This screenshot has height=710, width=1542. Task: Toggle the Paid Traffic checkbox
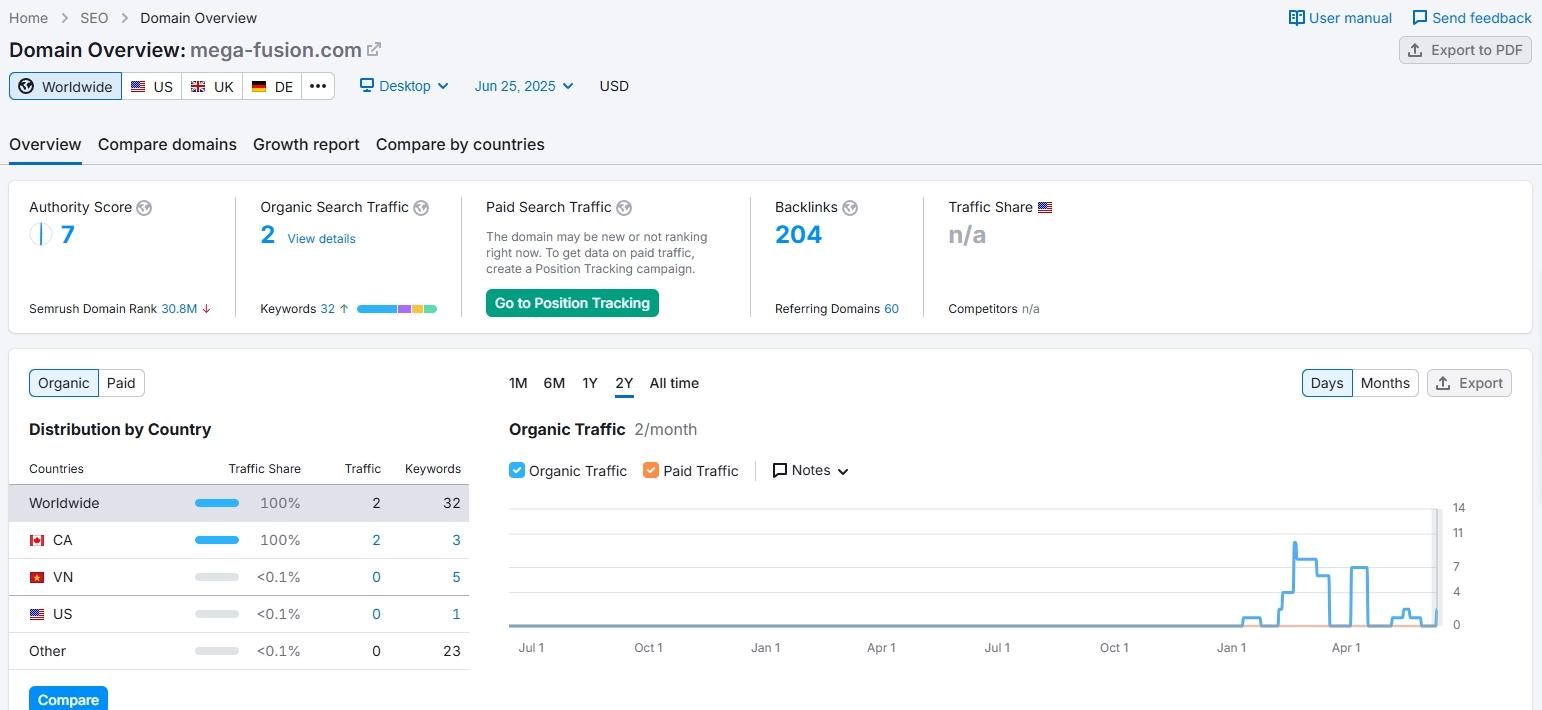click(651, 470)
